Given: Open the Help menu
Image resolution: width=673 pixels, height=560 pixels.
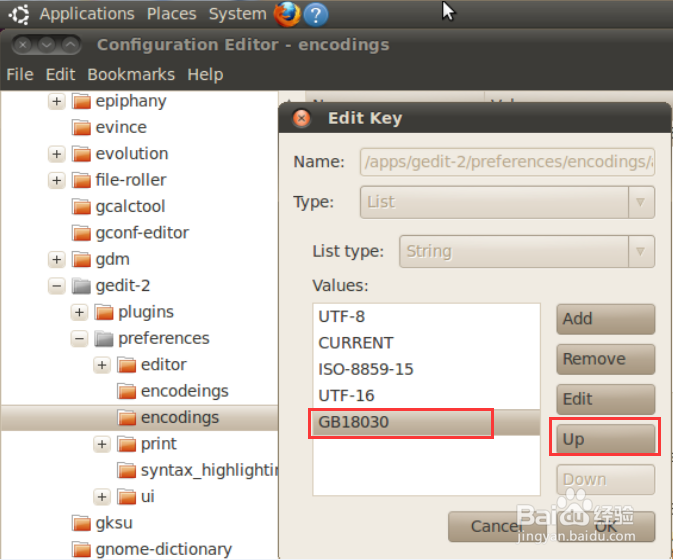Looking at the screenshot, I should click(x=205, y=75).
